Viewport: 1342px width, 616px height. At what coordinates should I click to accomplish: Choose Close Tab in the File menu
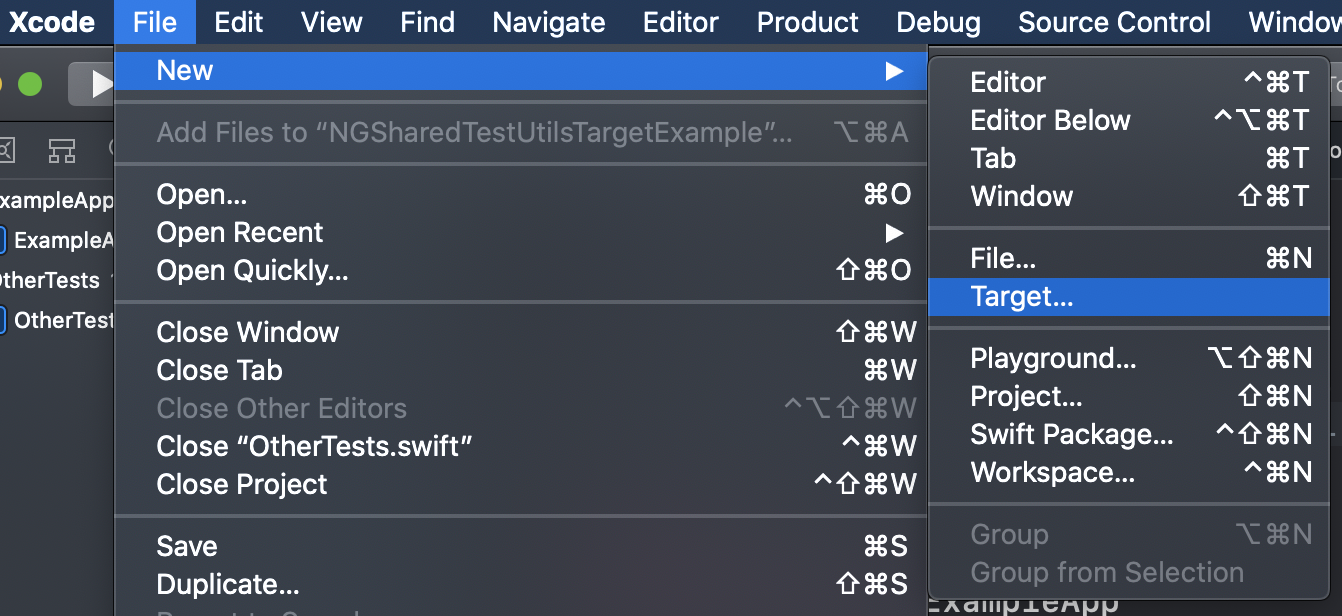(219, 370)
